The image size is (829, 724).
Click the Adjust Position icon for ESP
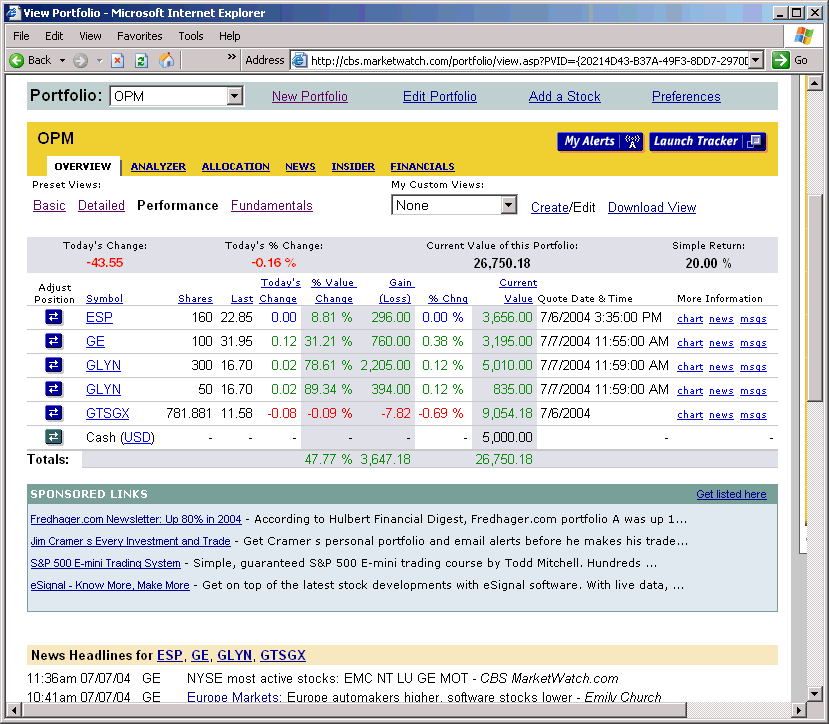53,316
